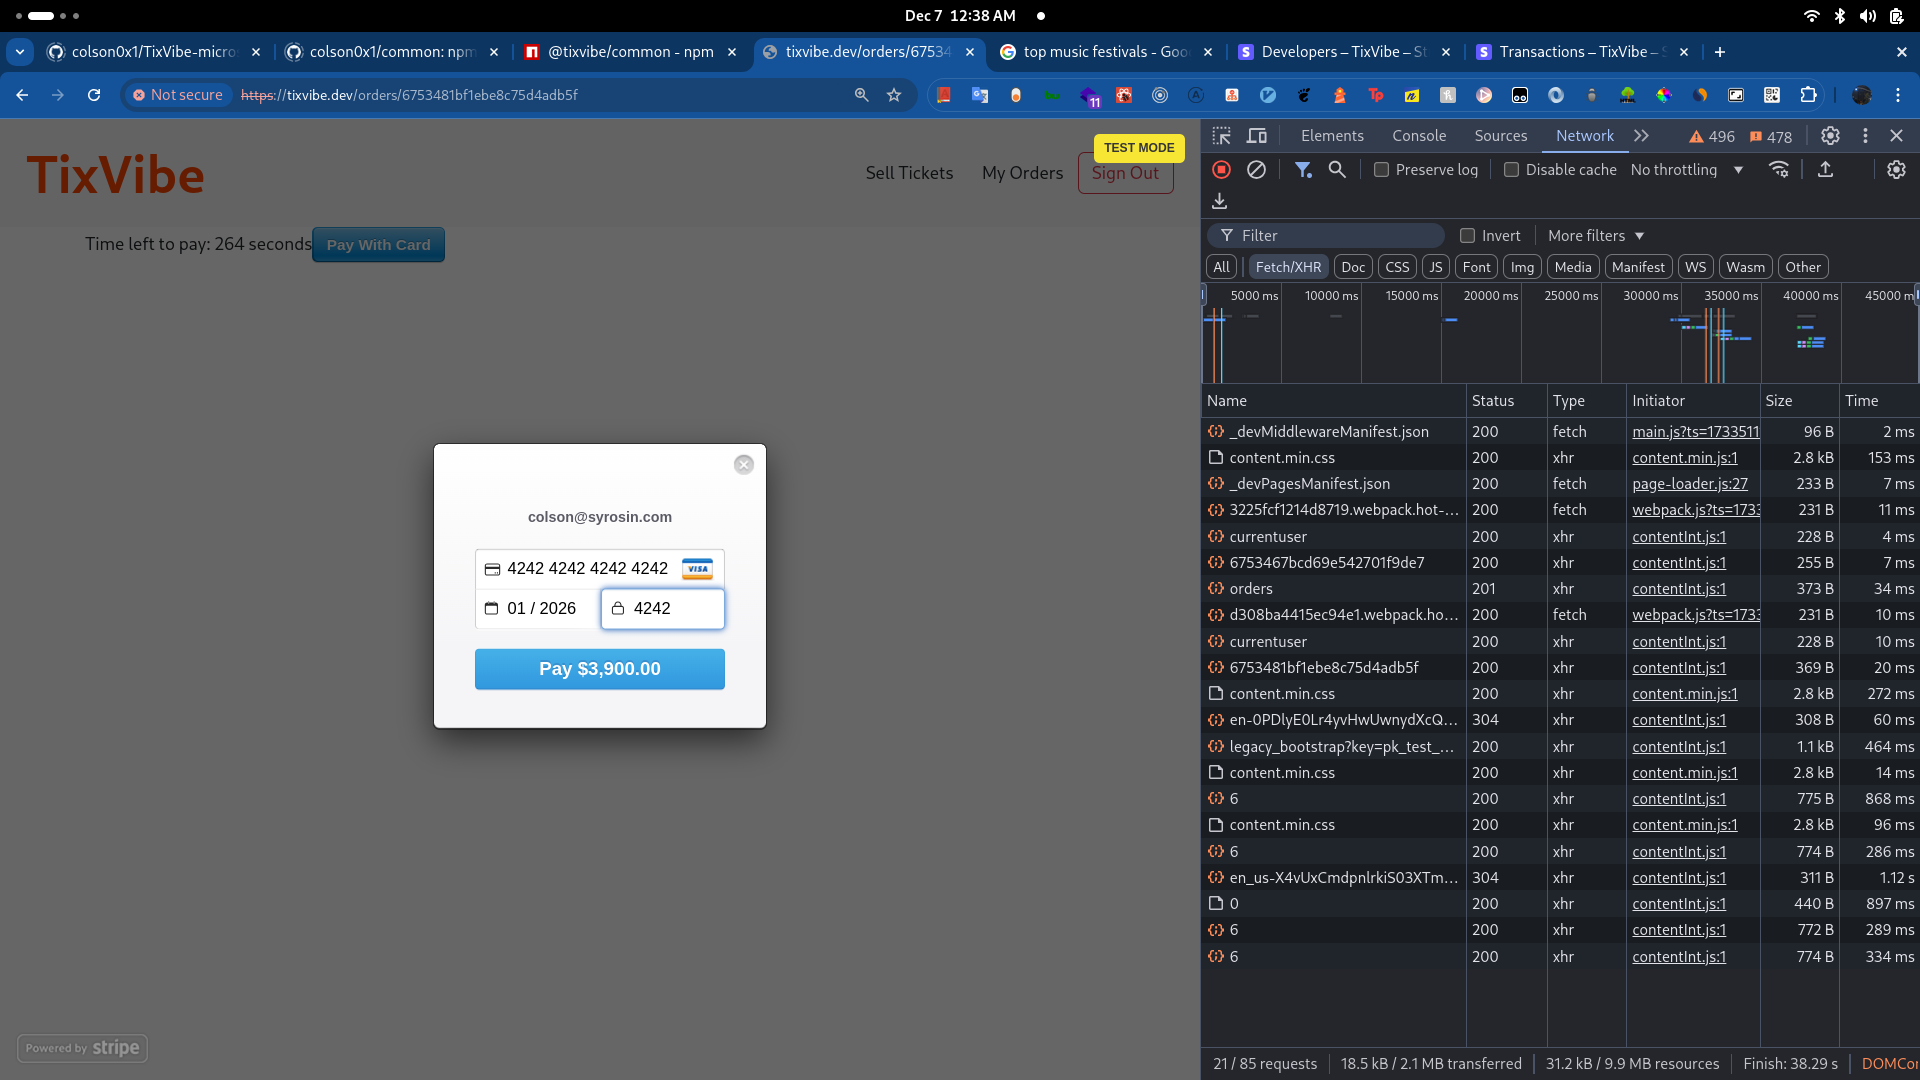Toggle WS request filter
This screenshot has width=1920, height=1080.
pos(1695,267)
